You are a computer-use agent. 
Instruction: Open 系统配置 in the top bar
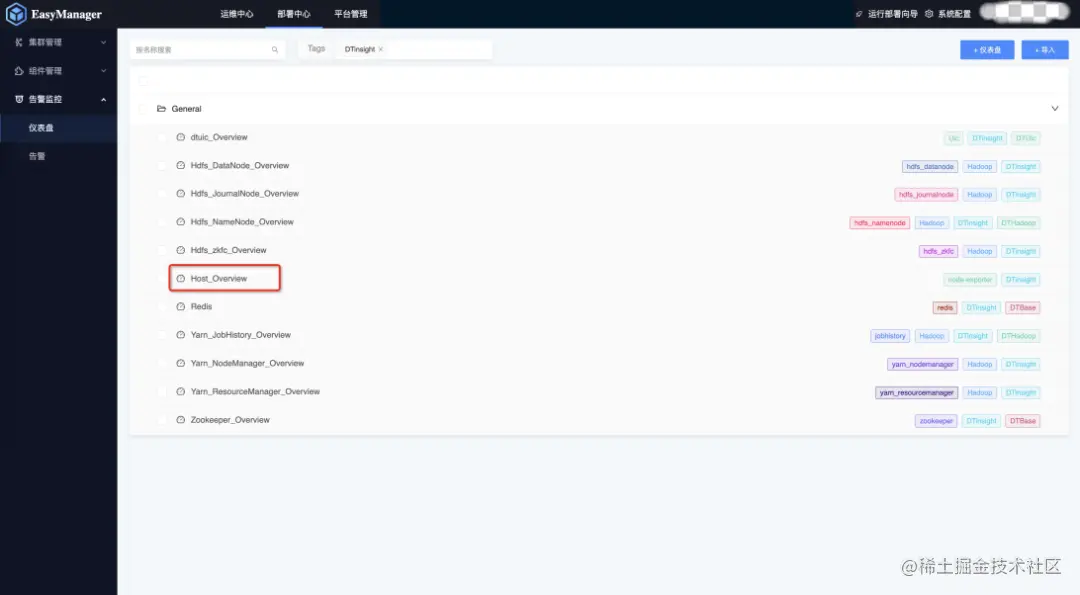point(954,14)
